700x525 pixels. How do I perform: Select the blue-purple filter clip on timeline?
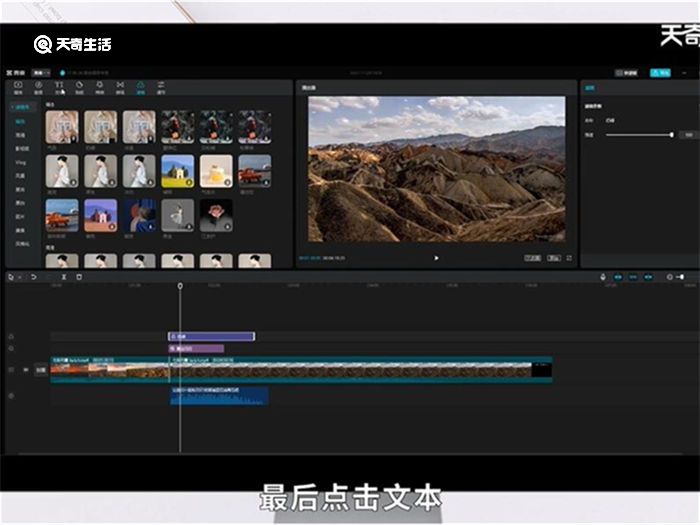(211, 336)
